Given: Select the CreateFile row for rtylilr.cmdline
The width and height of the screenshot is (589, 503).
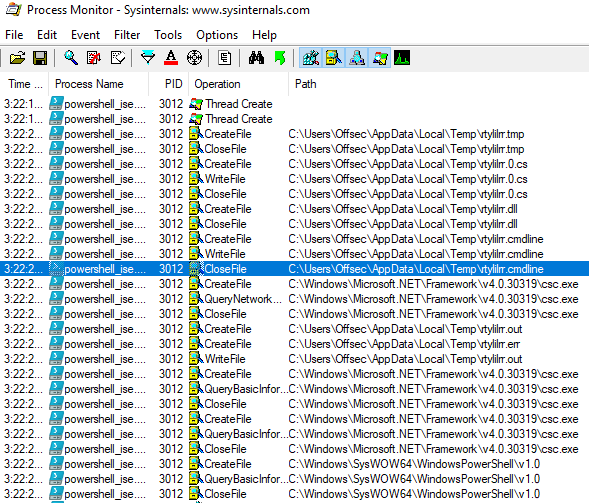Looking at the screenshot, I should click(294, 239).
